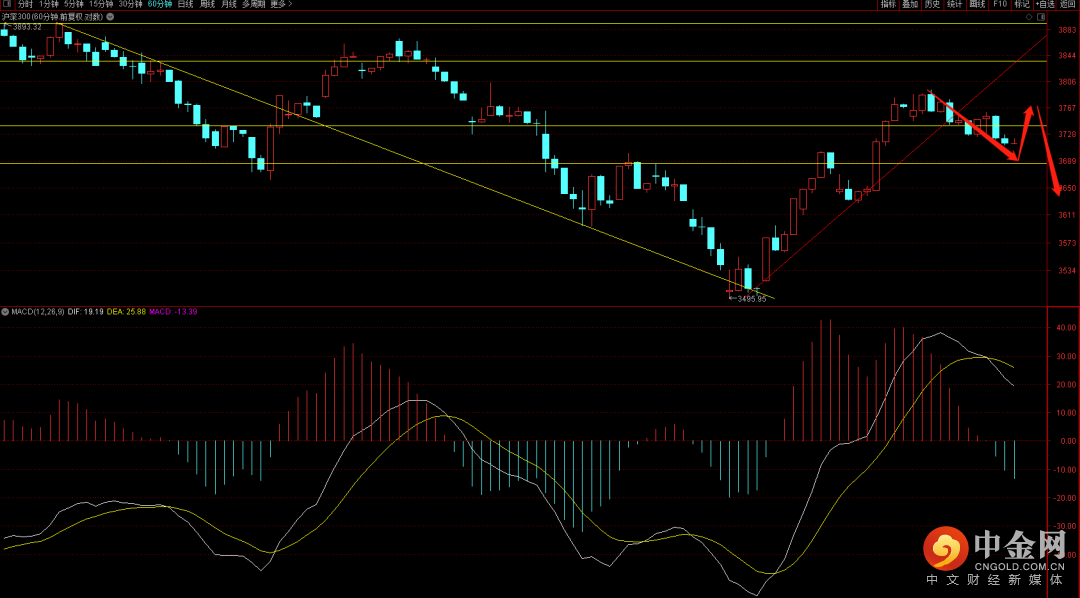Open the 指标 indicators button
The width and height of the screenshot is (1080, 598).
click(888, 4)
